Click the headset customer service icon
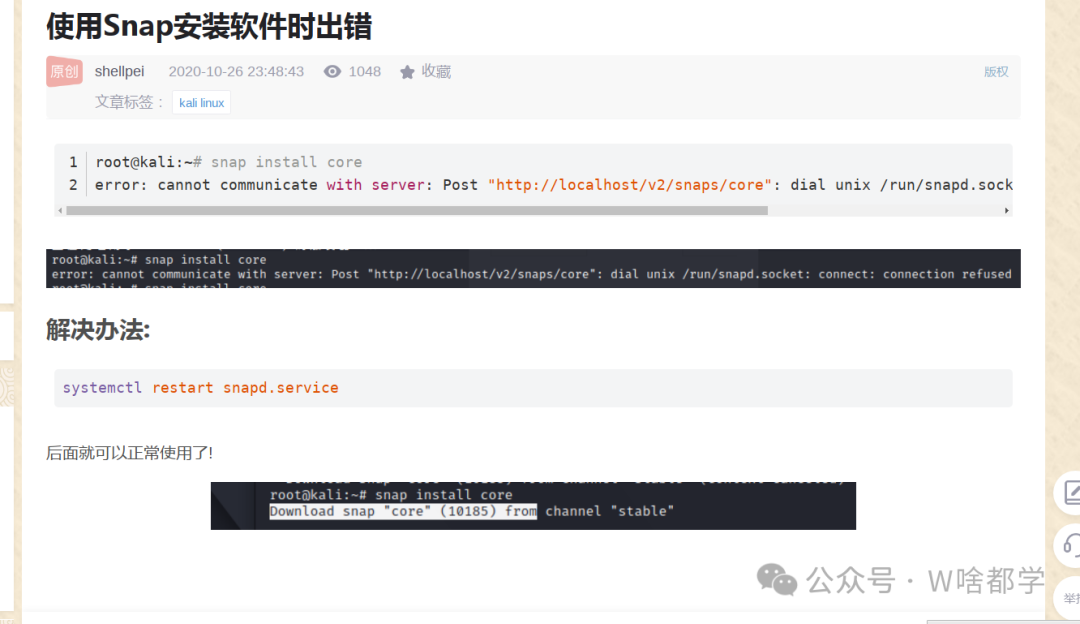The width and height of the screenshot is (1080, 624). coord(1070,545)
